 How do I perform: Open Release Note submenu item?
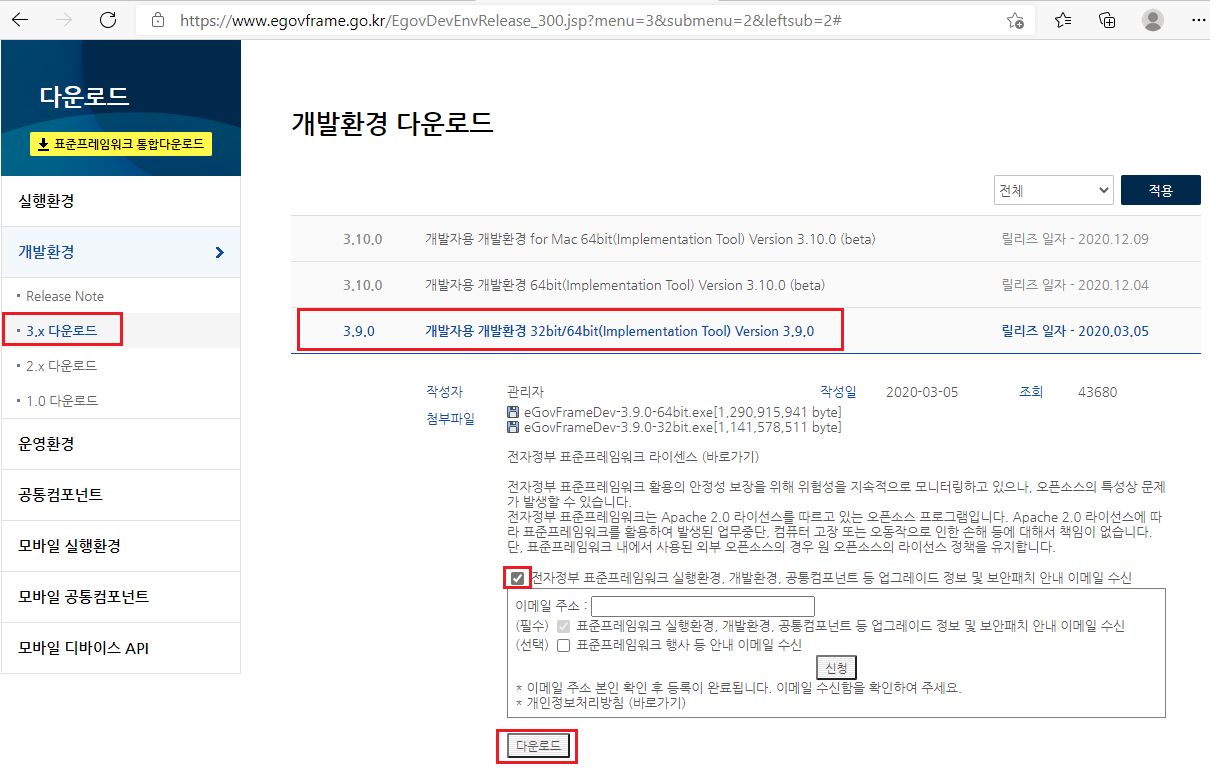click(x=65, y=296)
